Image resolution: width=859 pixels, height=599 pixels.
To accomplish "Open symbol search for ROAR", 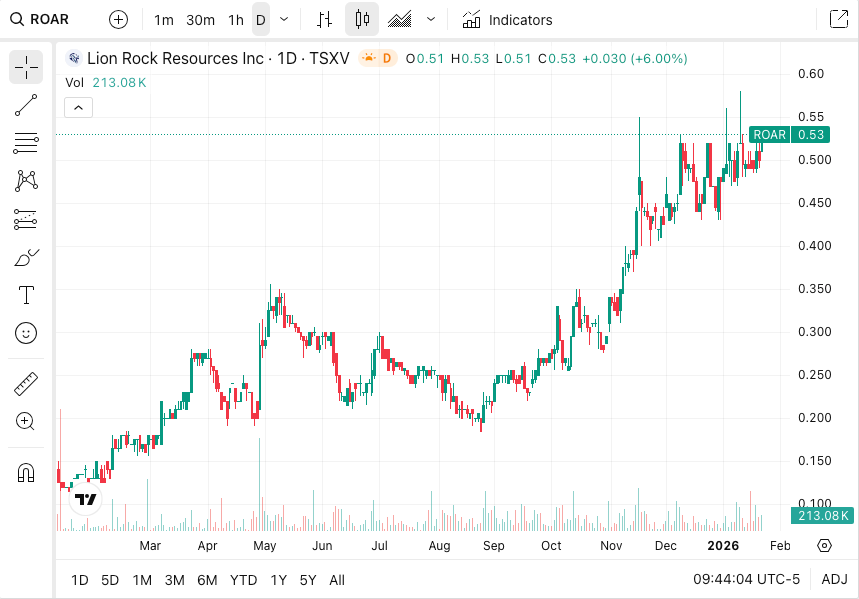I will [40, 20].
